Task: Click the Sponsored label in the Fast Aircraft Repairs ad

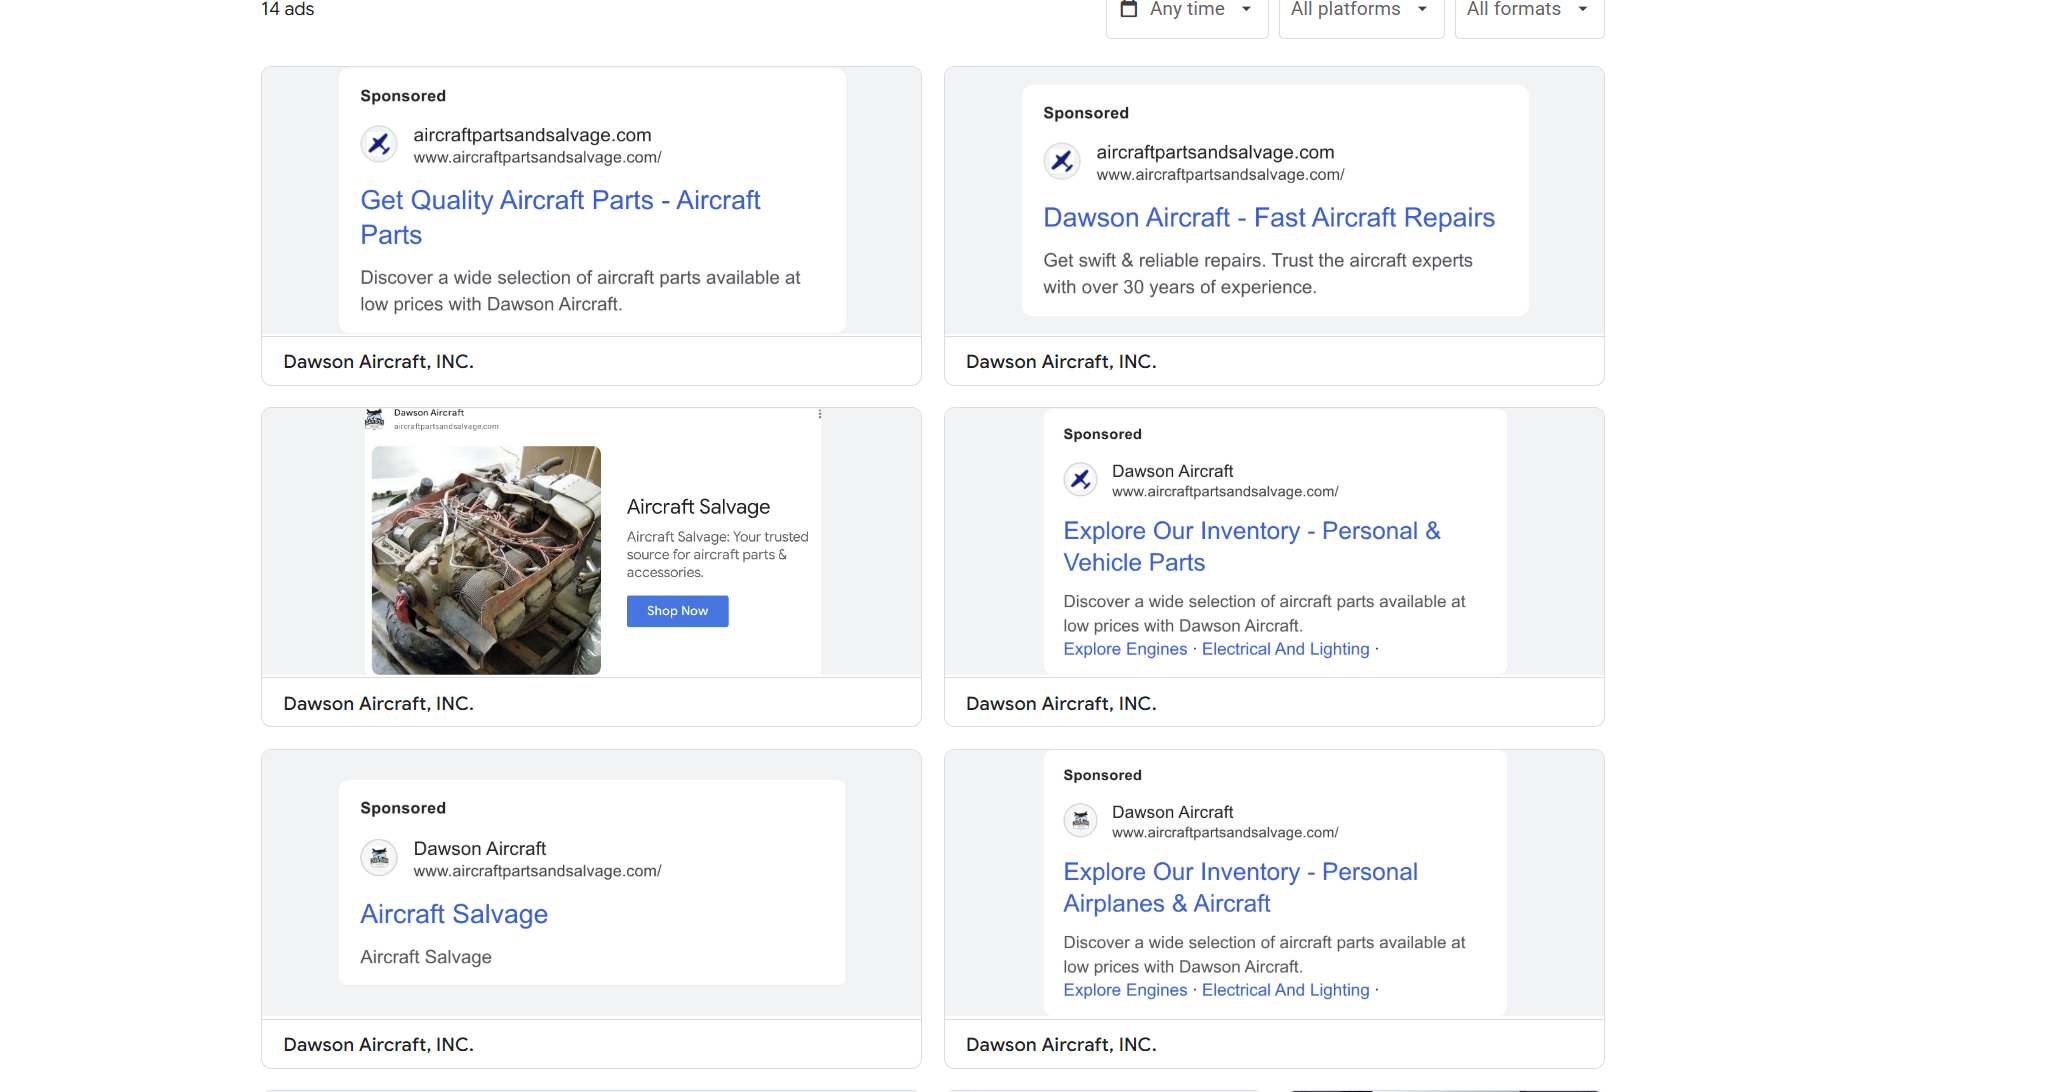Action: point(1086,113)
